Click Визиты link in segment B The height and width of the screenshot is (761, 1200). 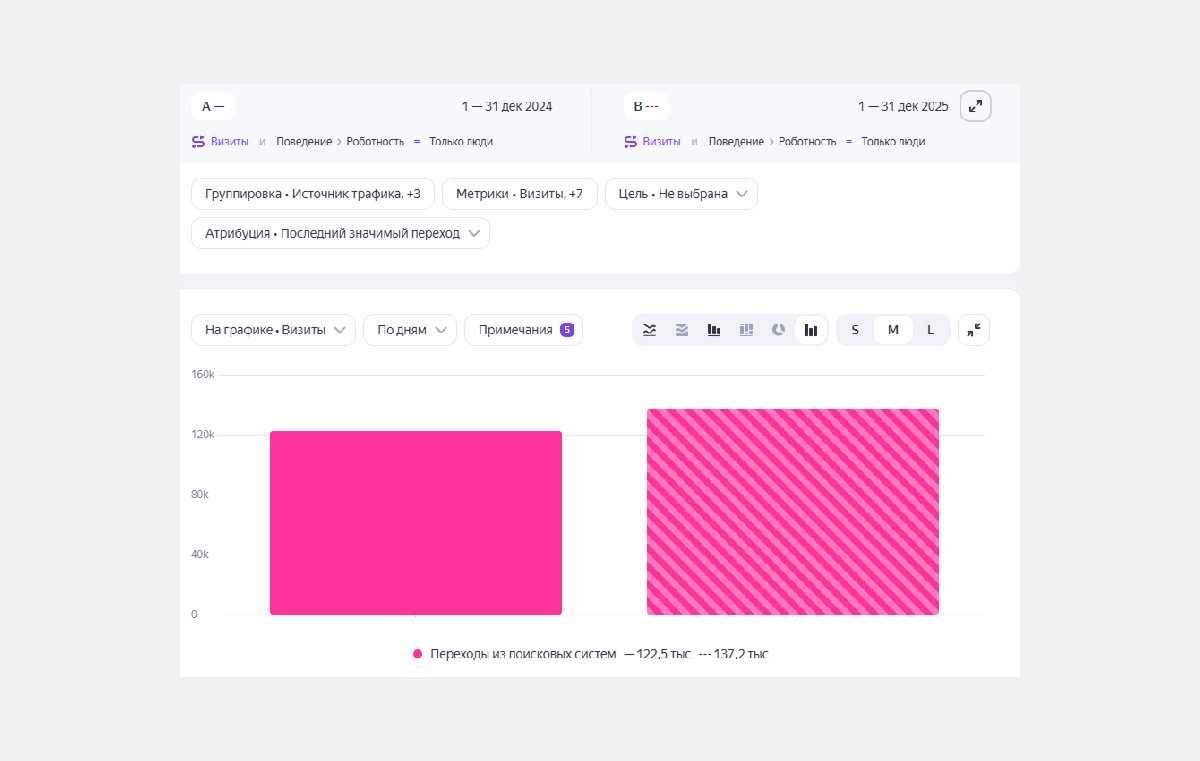tap(662, 142)
